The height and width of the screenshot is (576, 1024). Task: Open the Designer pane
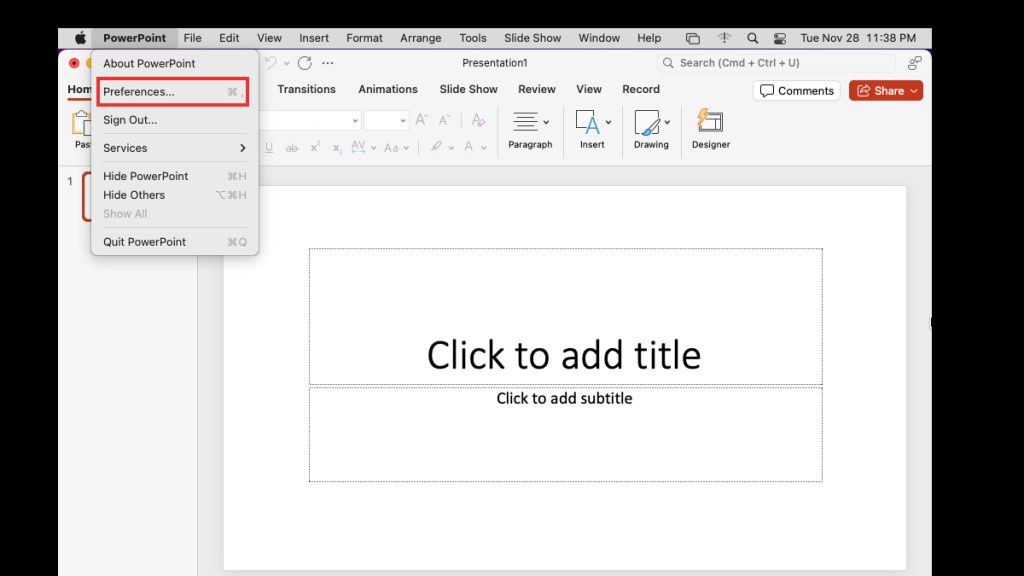710,130
